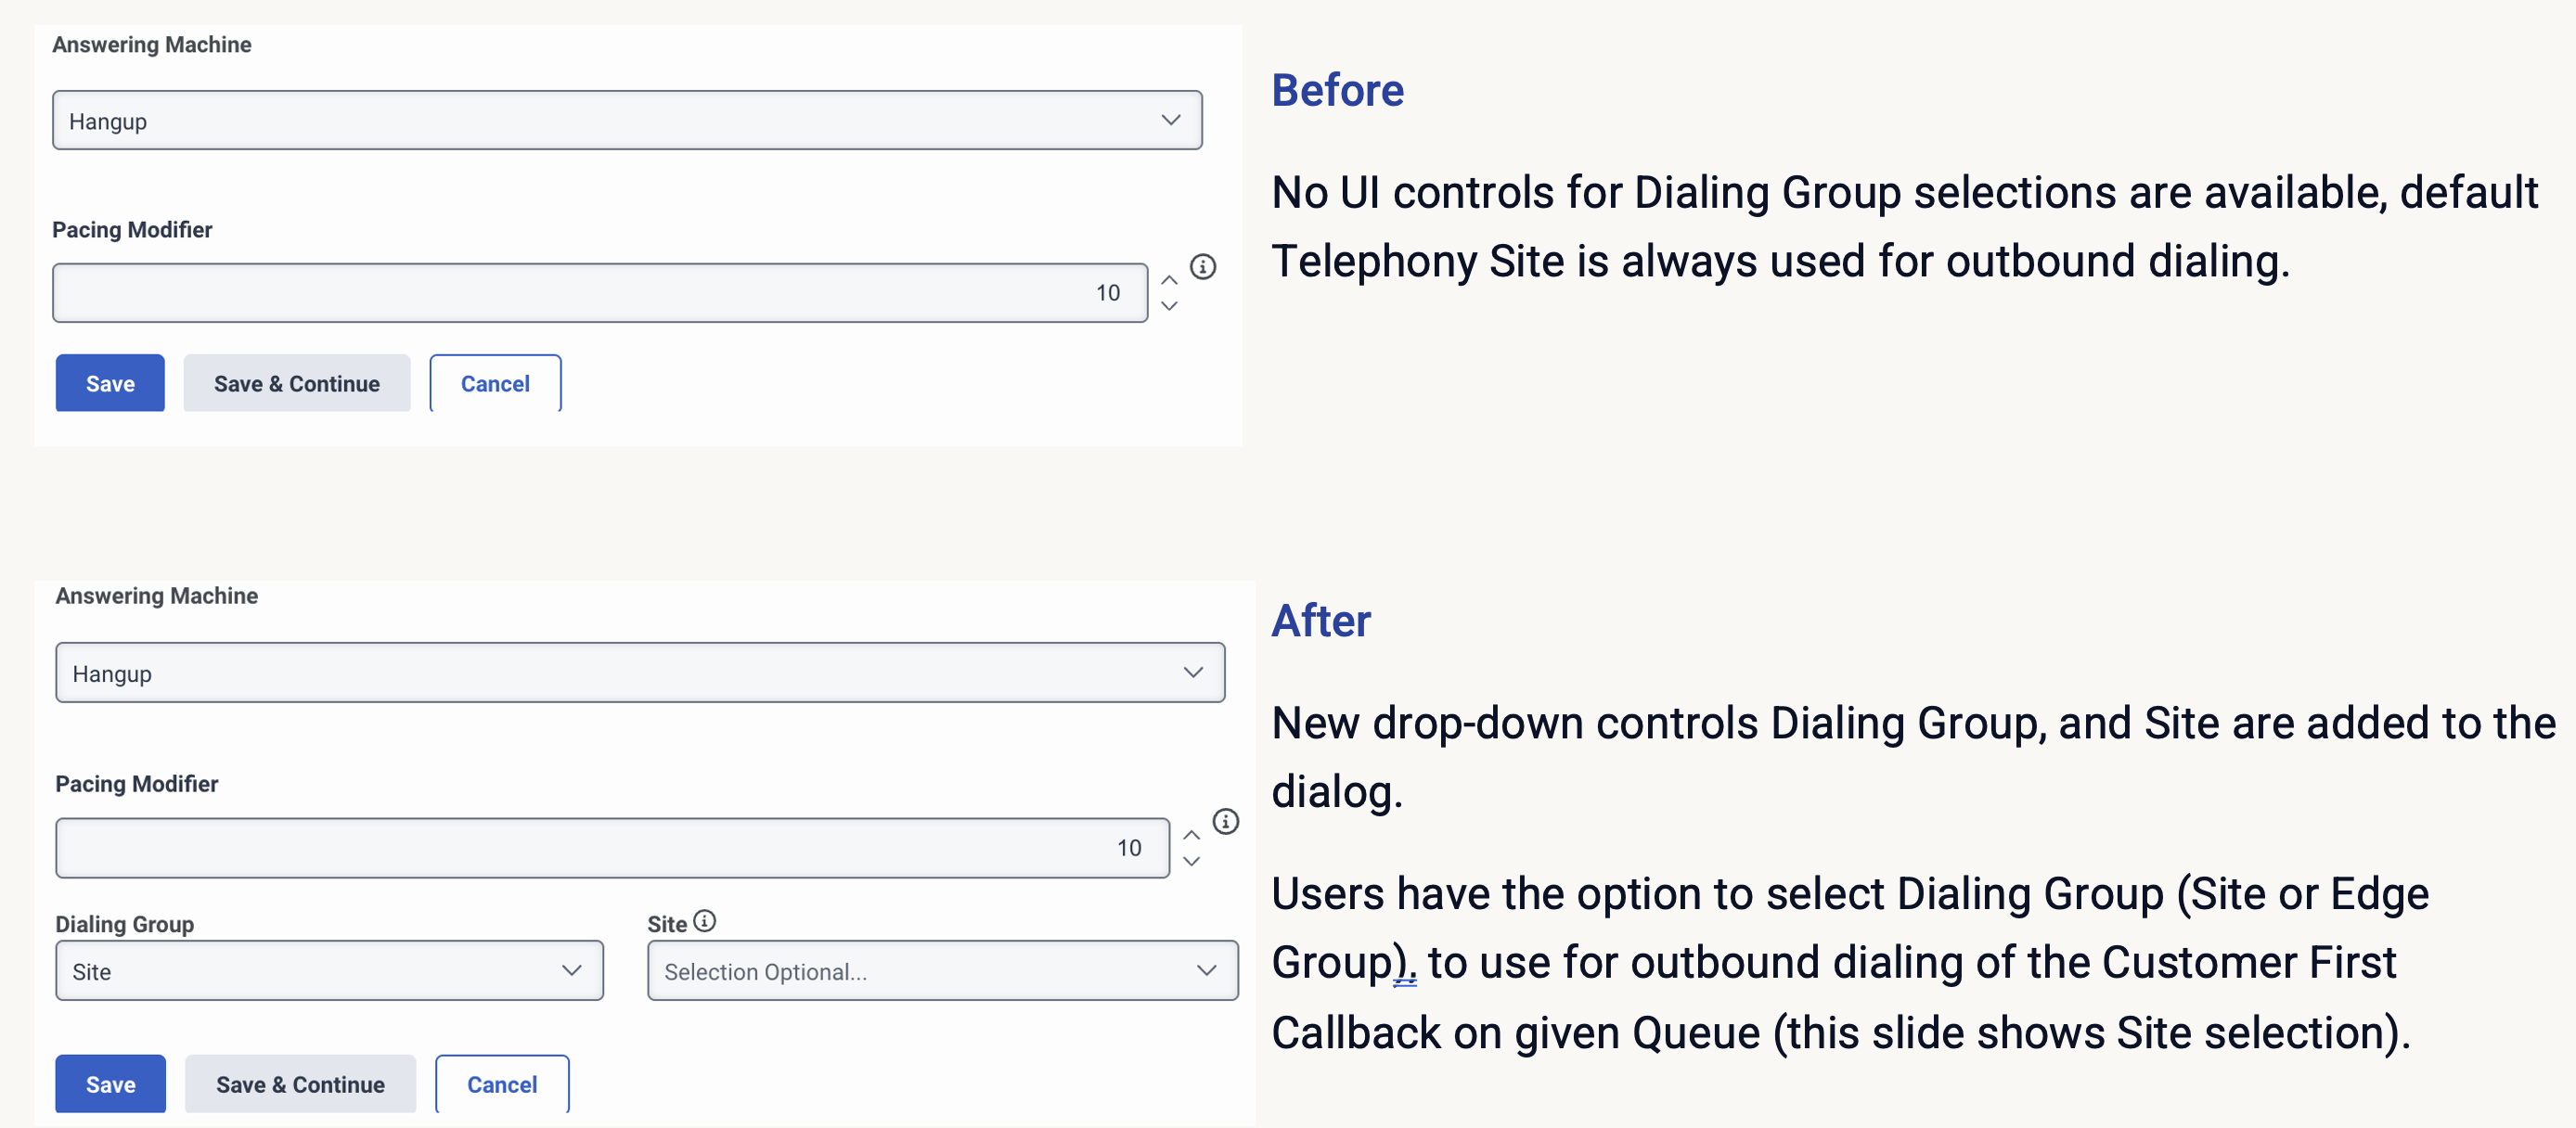Increase the bottom Pacing Modifier with the up arrow
Image resolution: width=2576 pixels, height=1128 pixels.
(x=1191, y=835)
